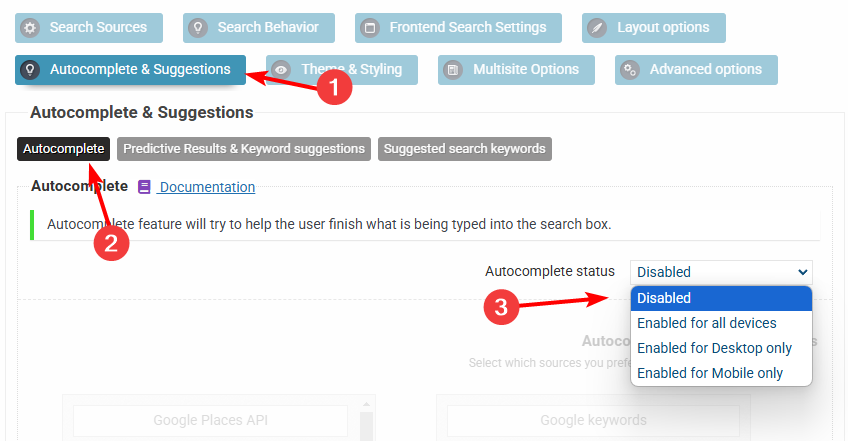Open the Autocomplete status dropdown

tap(721, 272)
